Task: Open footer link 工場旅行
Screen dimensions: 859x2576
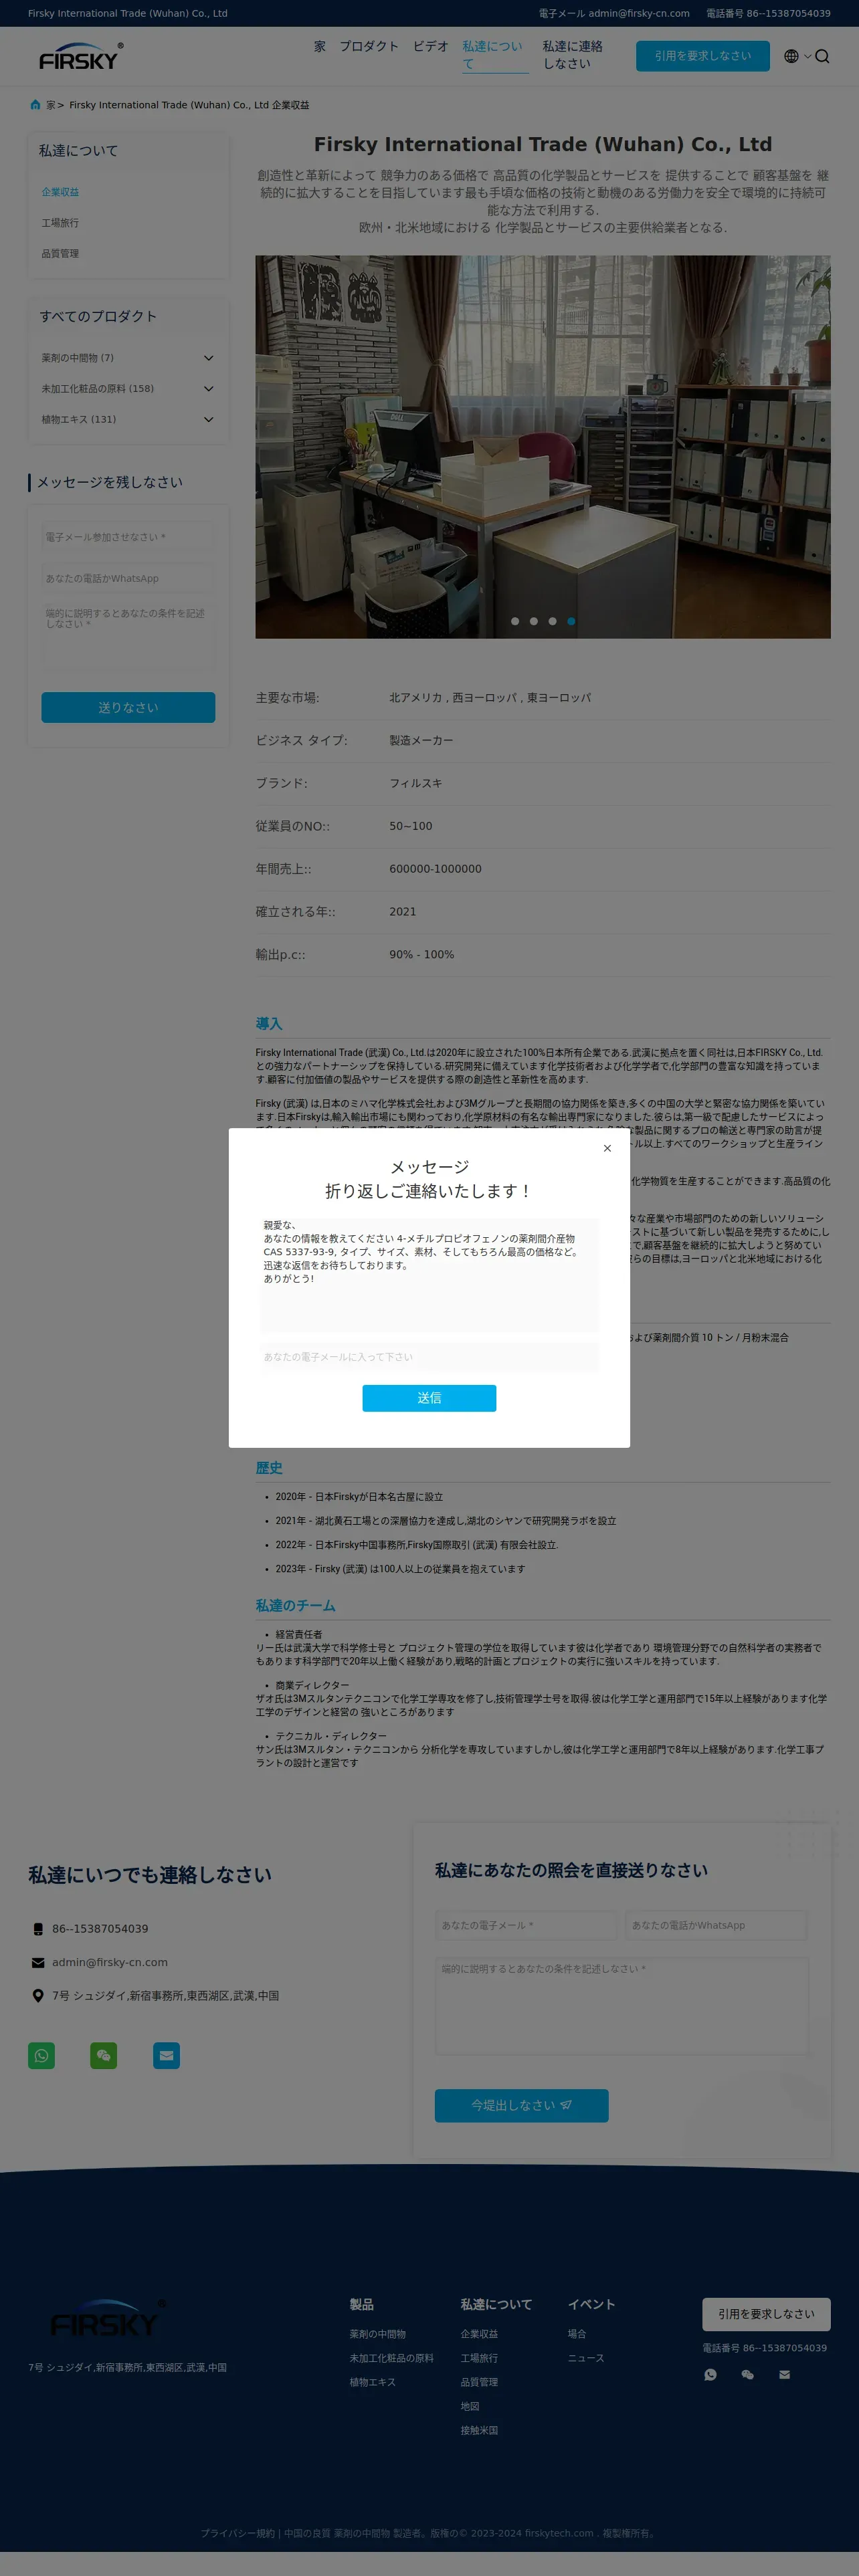Action: [x=479, y=2358]
